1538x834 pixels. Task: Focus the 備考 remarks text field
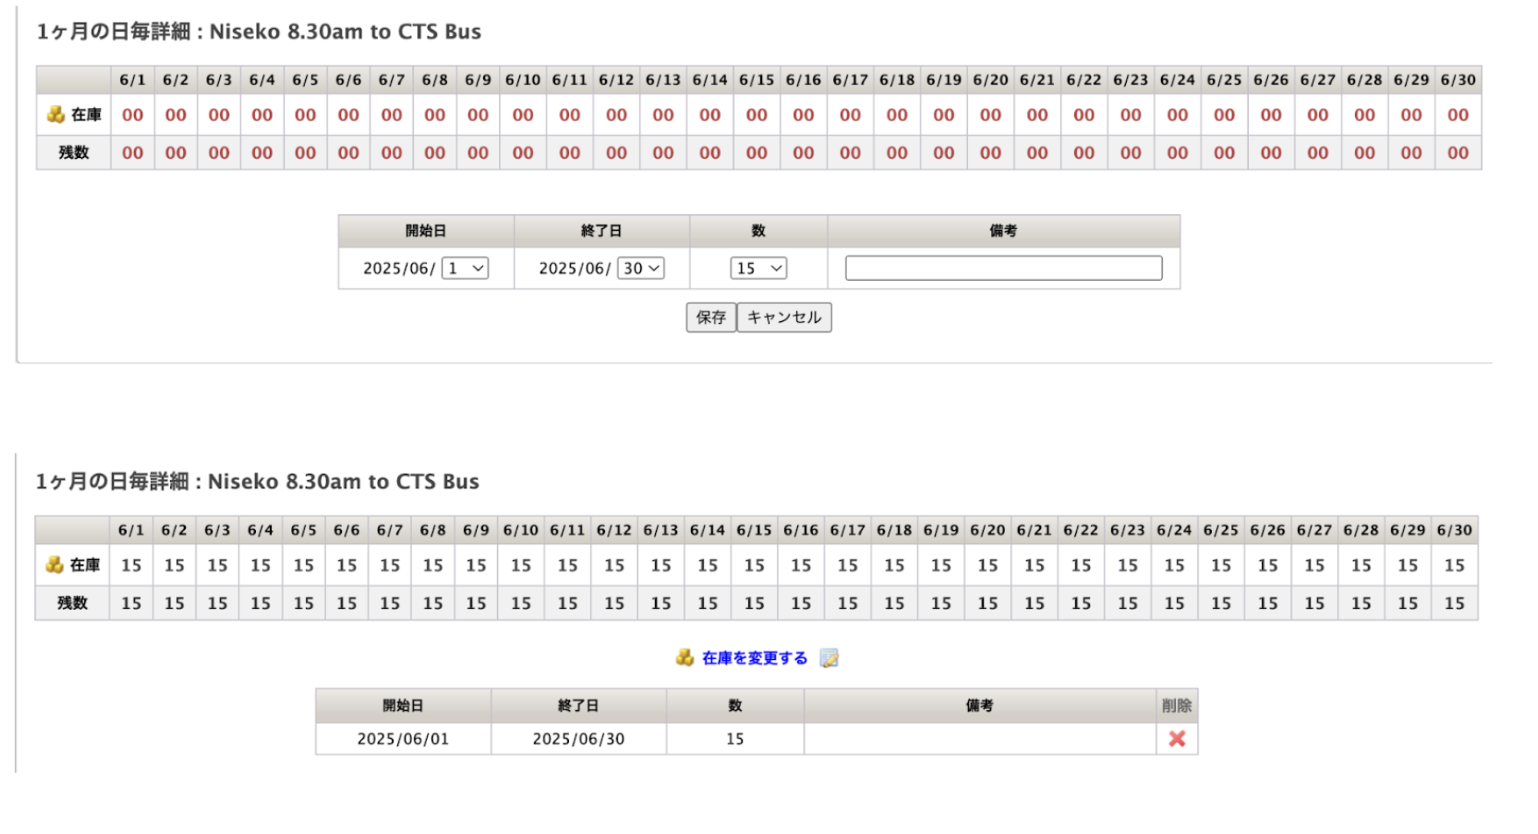pos(1003,268)
